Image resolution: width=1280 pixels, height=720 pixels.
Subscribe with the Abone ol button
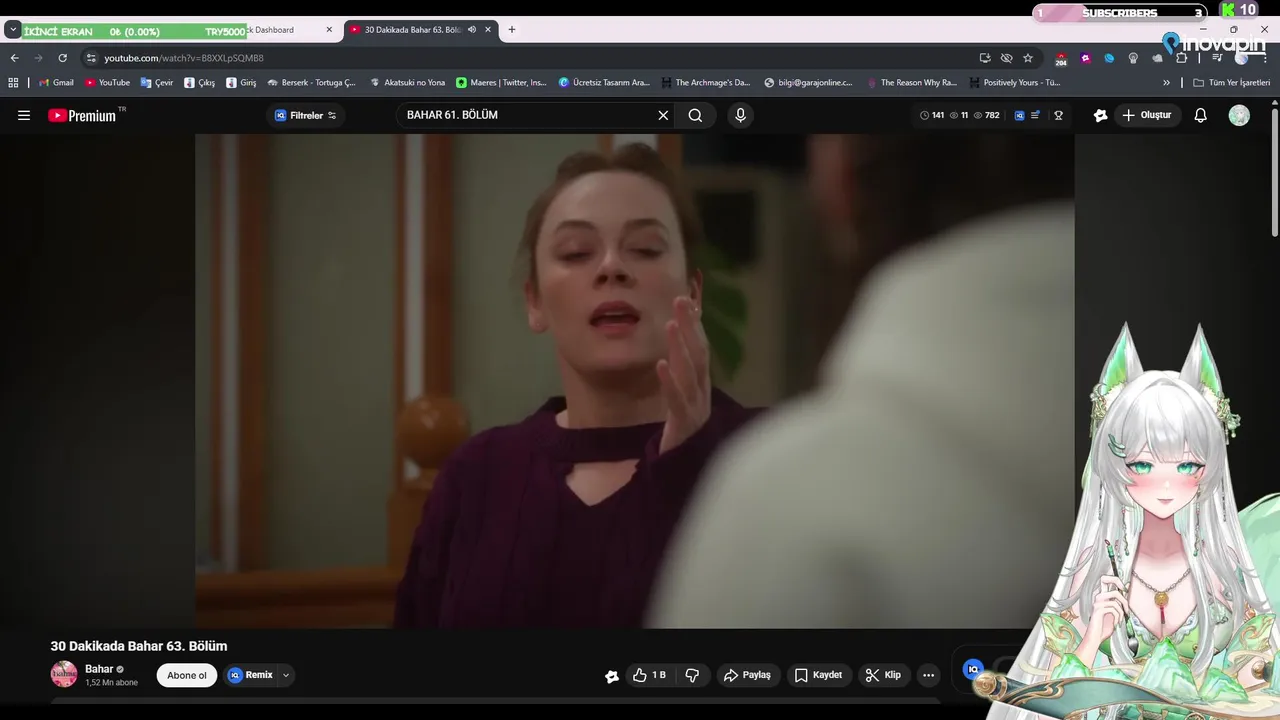[187, 675]
